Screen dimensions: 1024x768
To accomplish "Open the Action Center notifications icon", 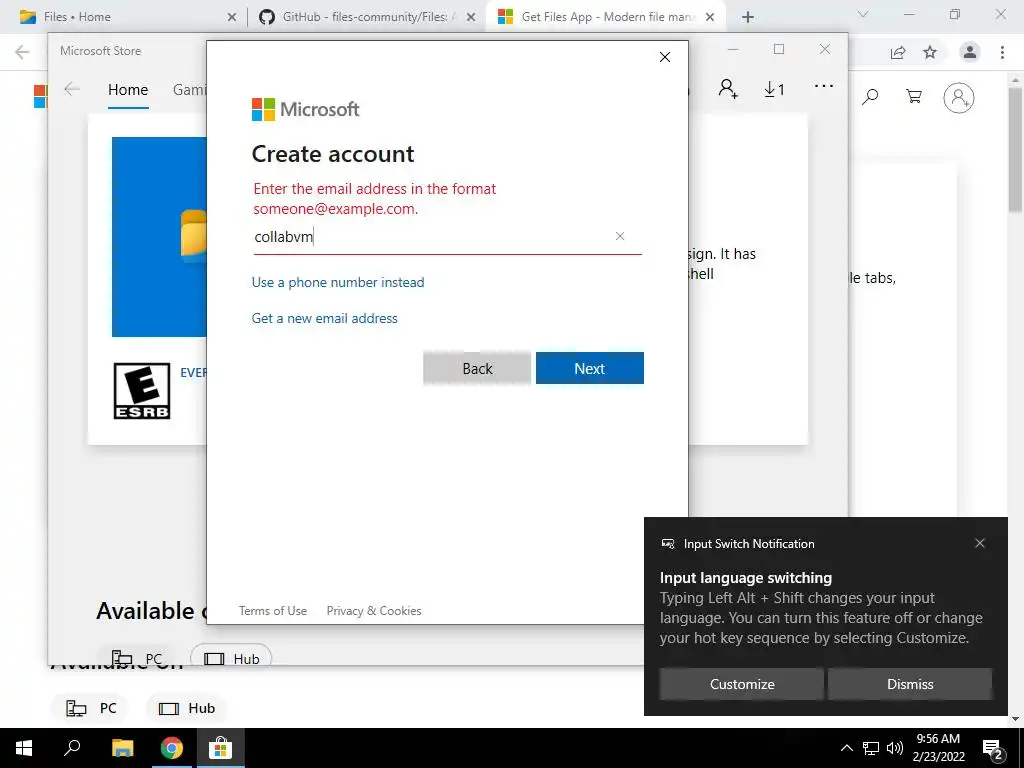I will (x=993, y=749).
